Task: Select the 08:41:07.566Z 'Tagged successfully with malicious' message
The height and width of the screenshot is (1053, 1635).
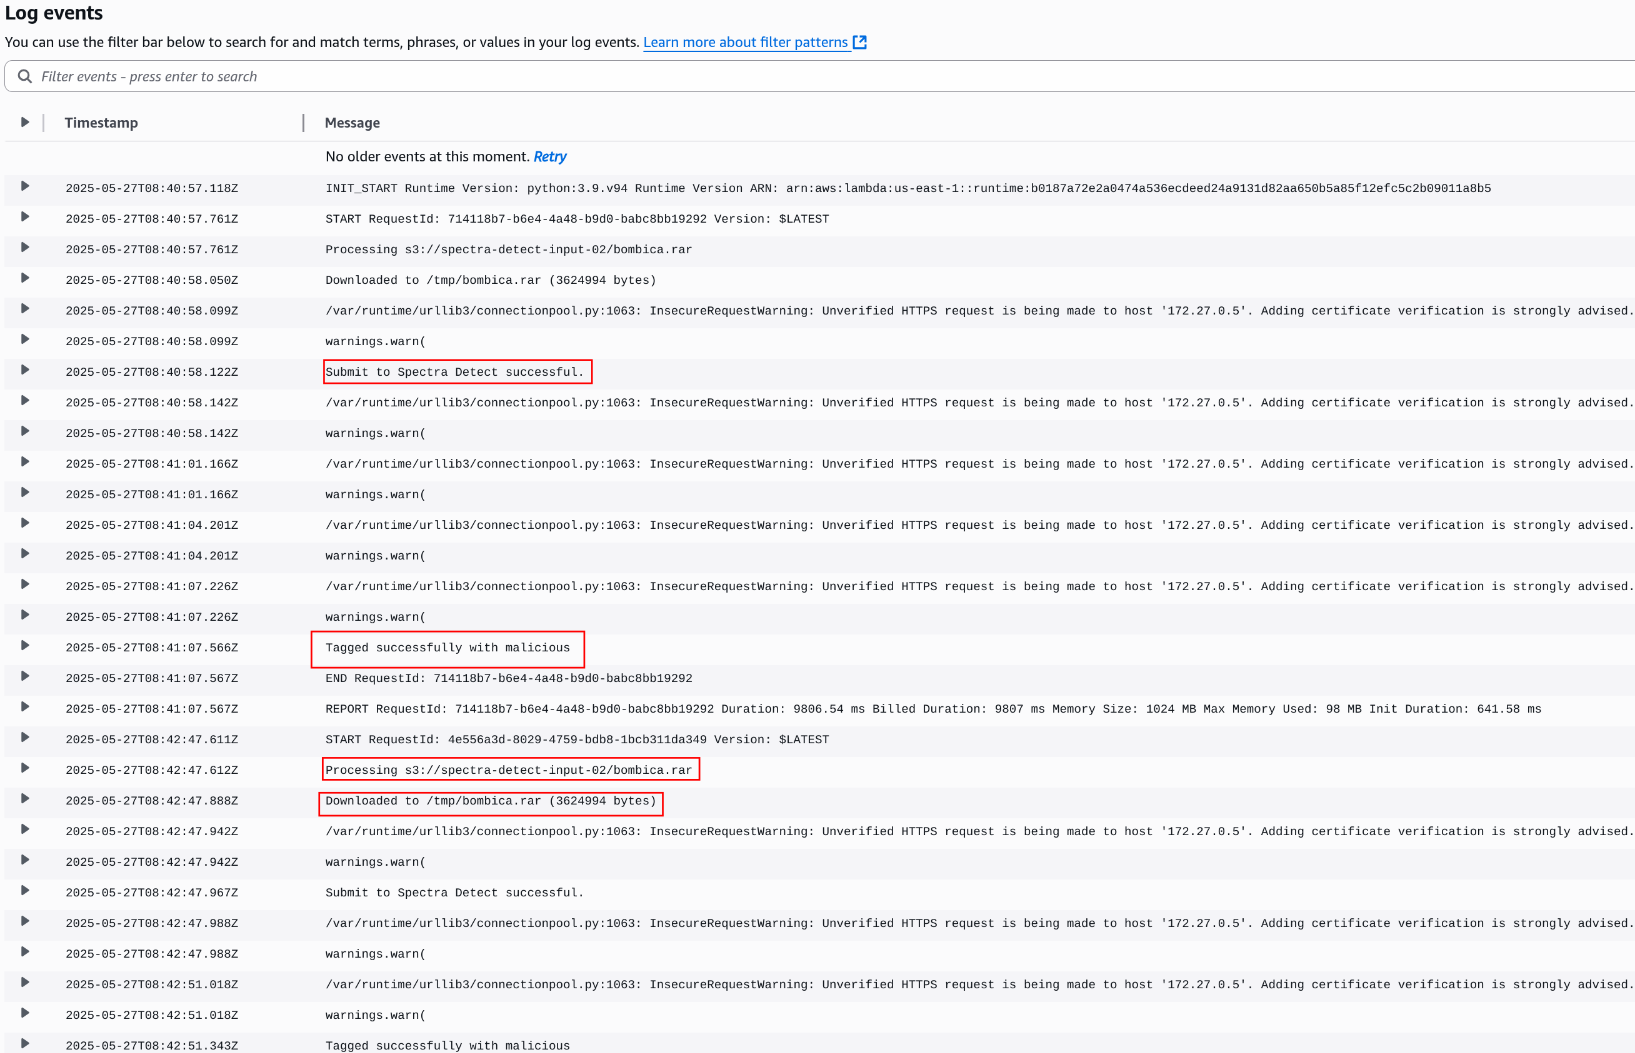Action: [x=448, y=648]
